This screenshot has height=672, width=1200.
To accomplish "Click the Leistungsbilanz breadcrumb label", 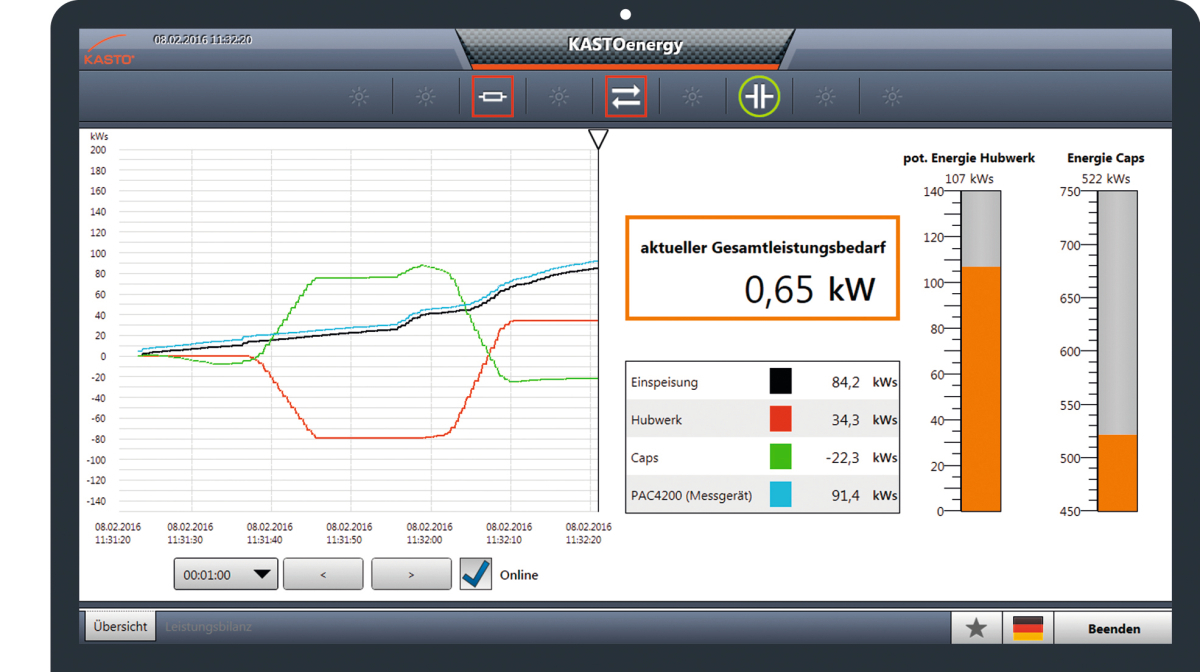I will tap(208, 627).
